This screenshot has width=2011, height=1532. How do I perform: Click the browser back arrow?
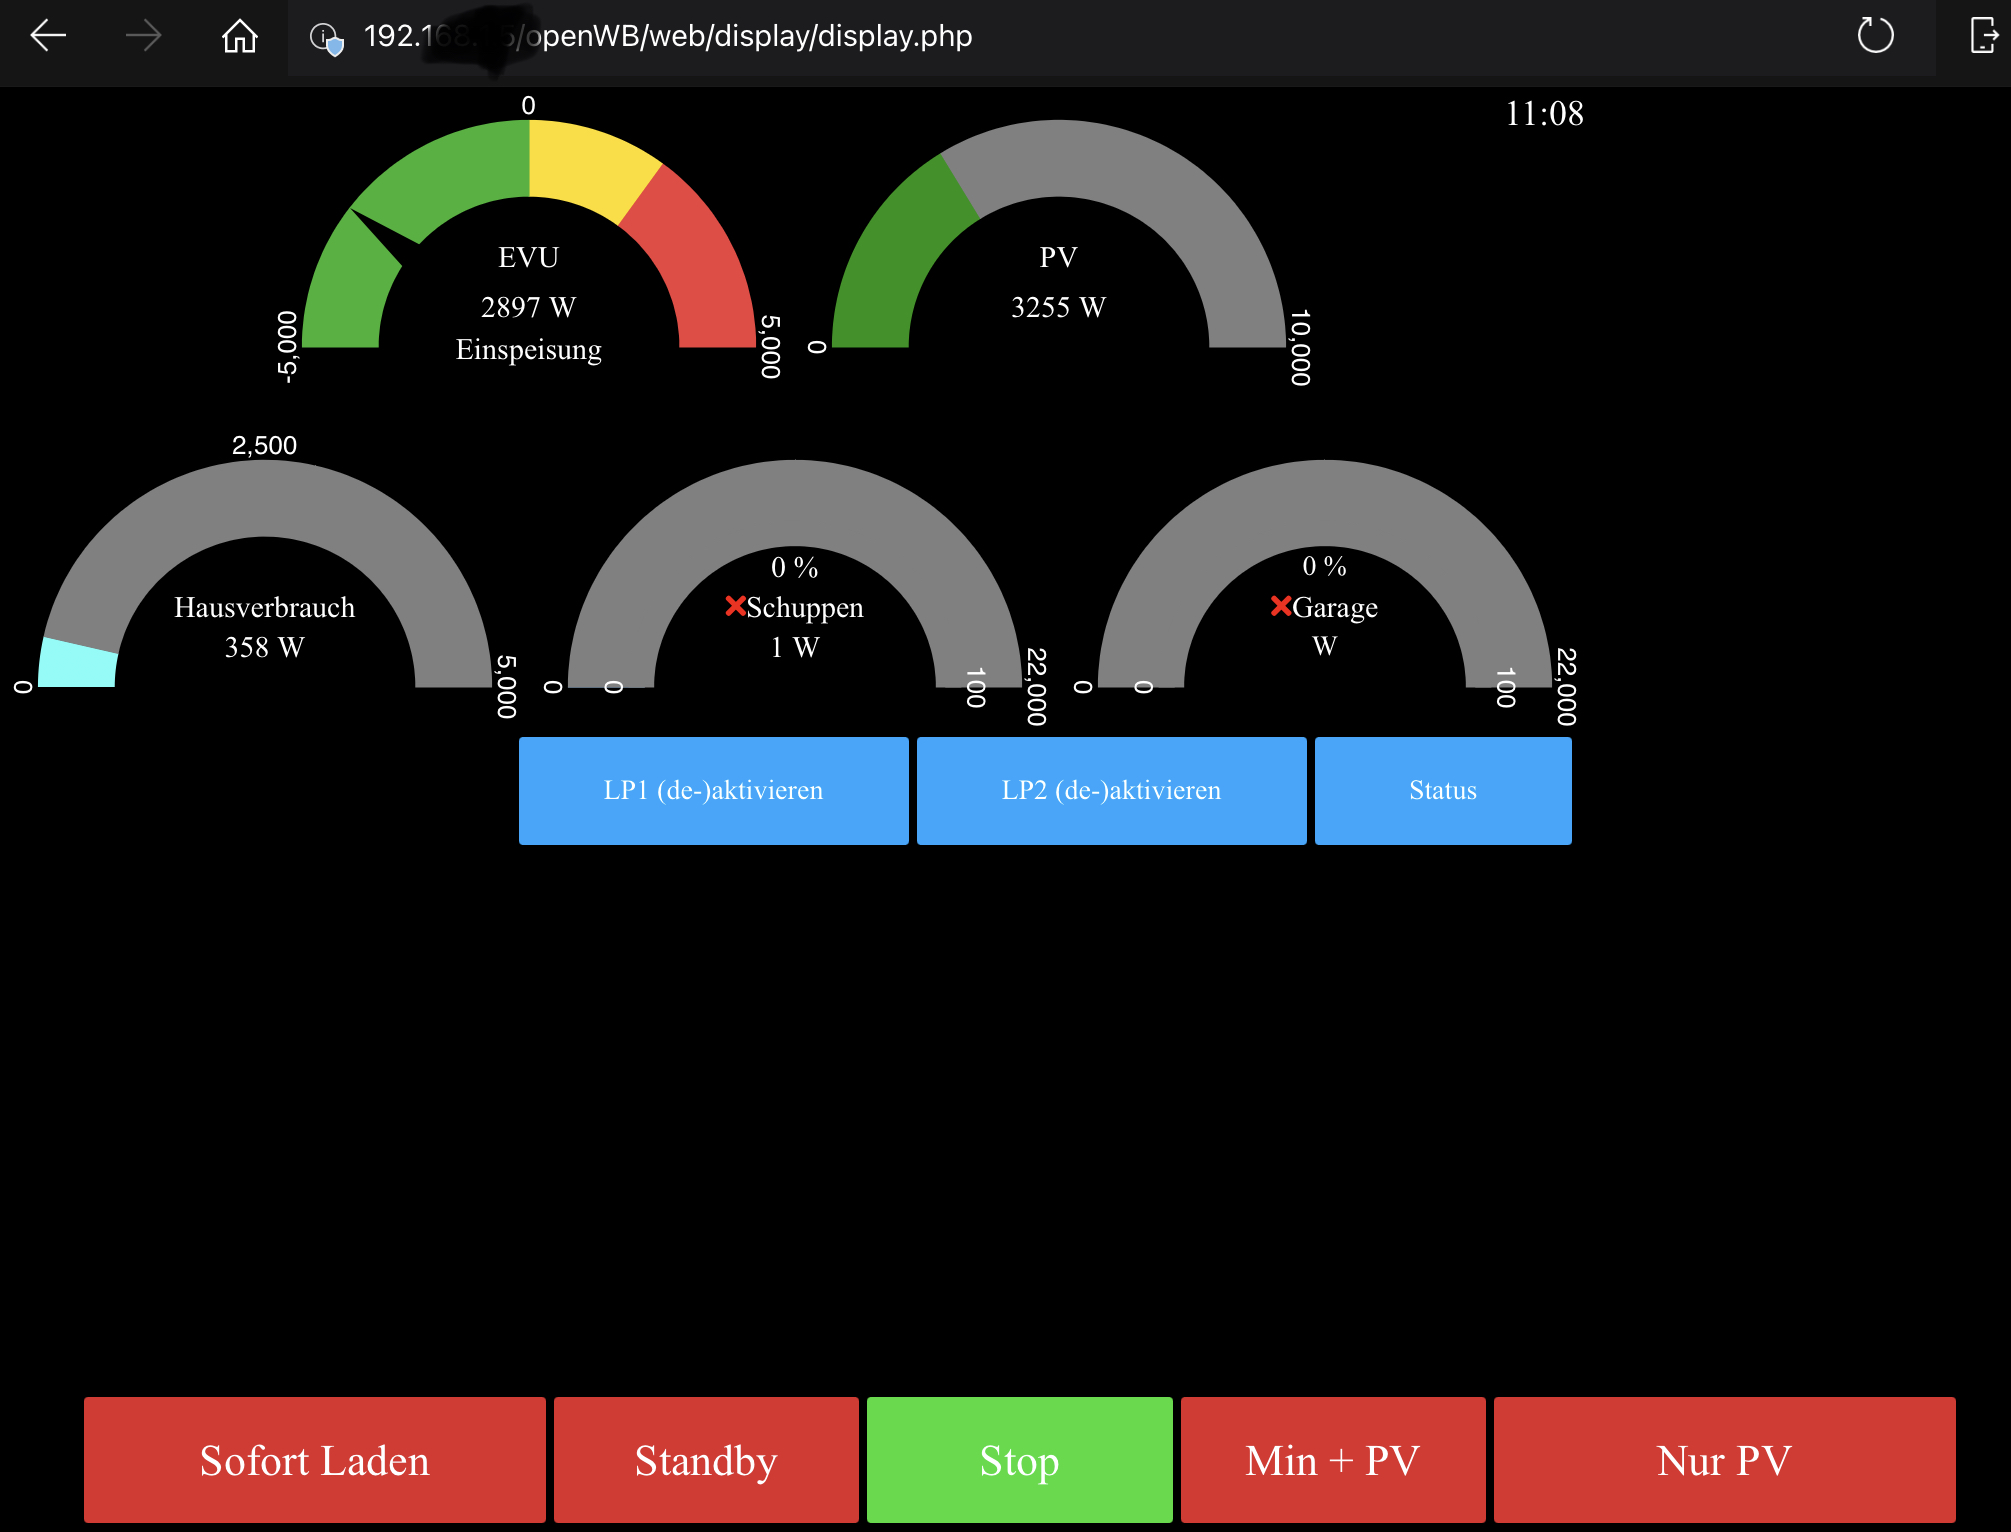(48, 36)
